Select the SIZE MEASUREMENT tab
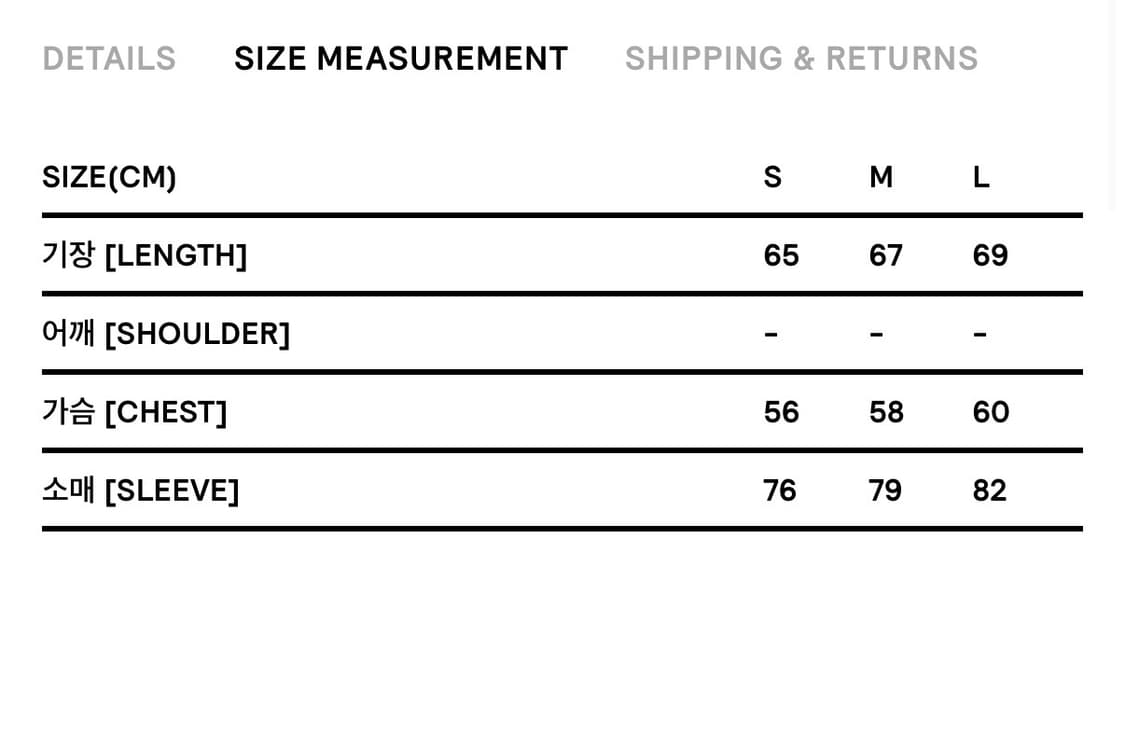The width and height of the screenshot is (1125, 730). (x=401, y=59)
